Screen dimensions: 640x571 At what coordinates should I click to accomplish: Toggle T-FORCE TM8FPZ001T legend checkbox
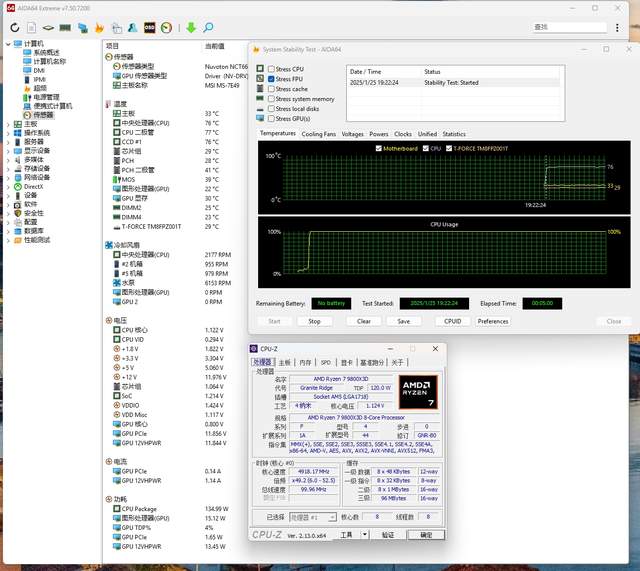(449, 148)
